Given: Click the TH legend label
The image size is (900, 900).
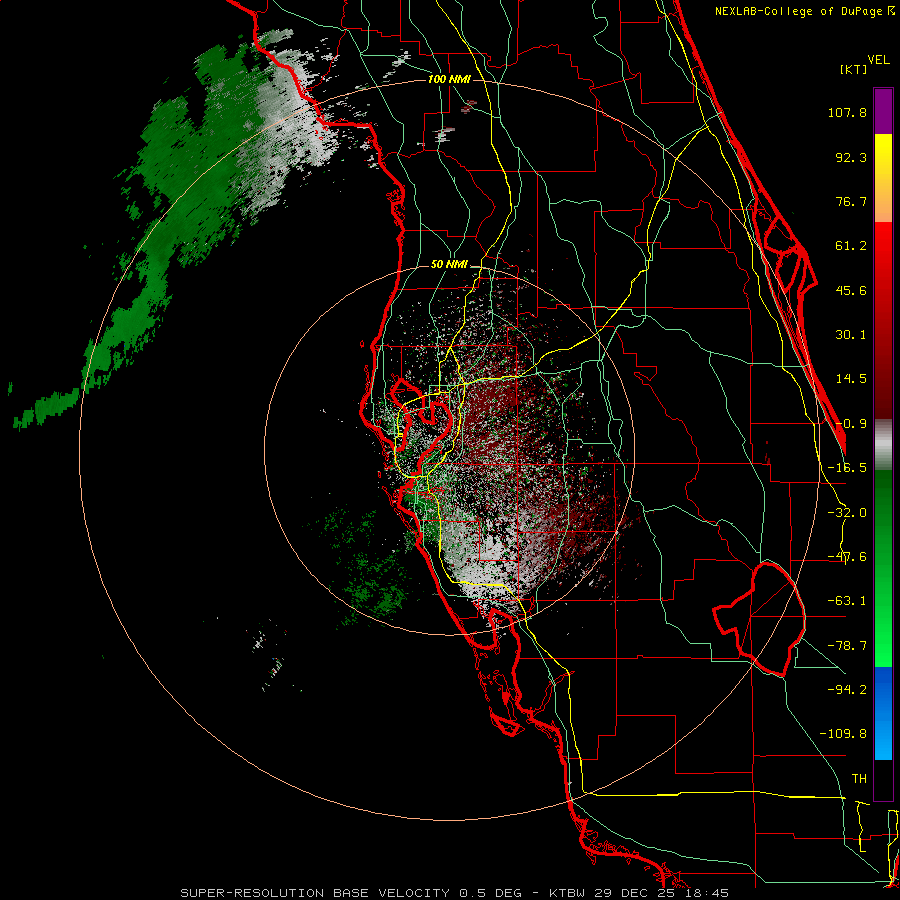Looking at the screenshot, I should 859,779.
